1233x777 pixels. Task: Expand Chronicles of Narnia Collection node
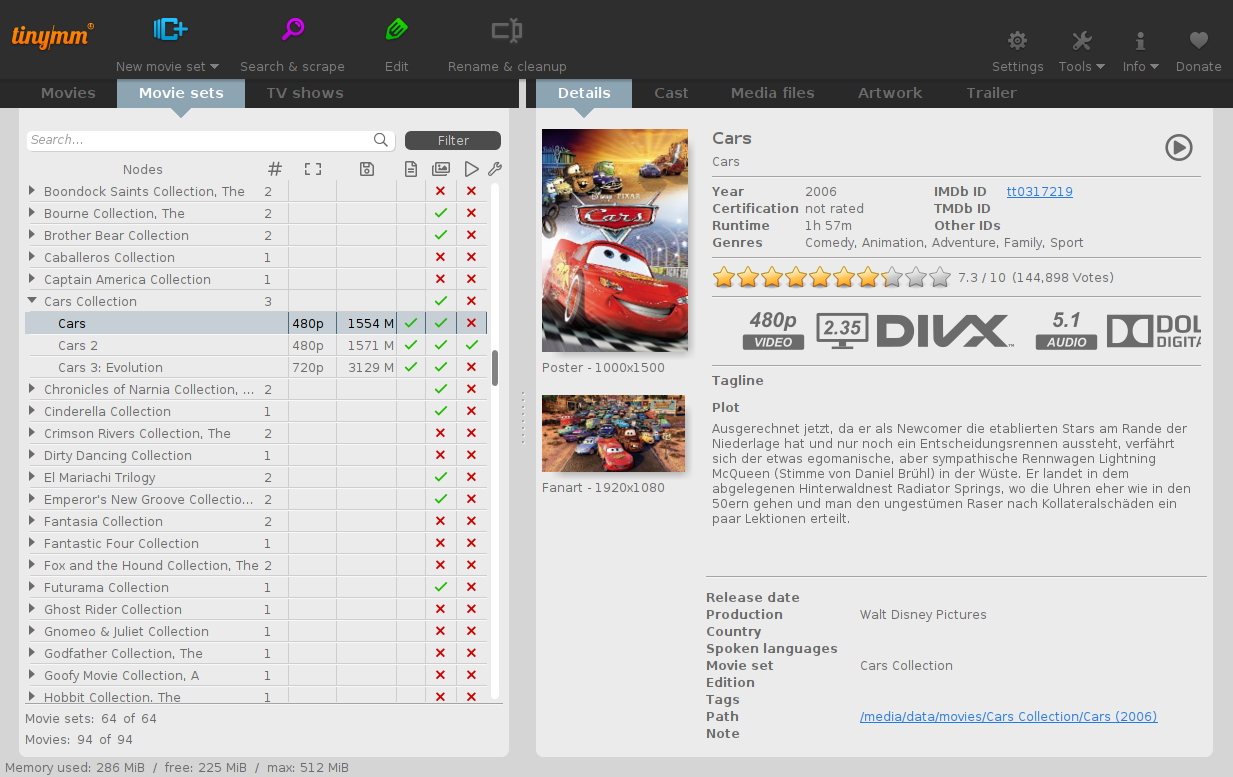(32, 389)
